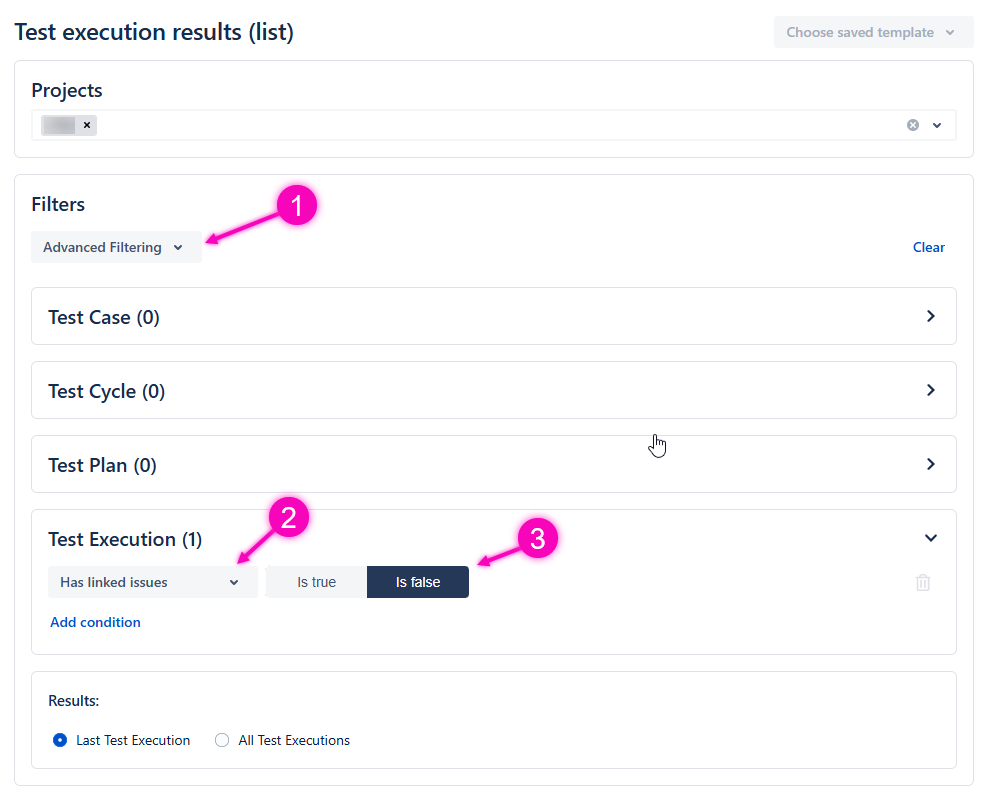Screen dimensions: 987x794
Task: Remove the selected project tag
Action: [87, 125]
